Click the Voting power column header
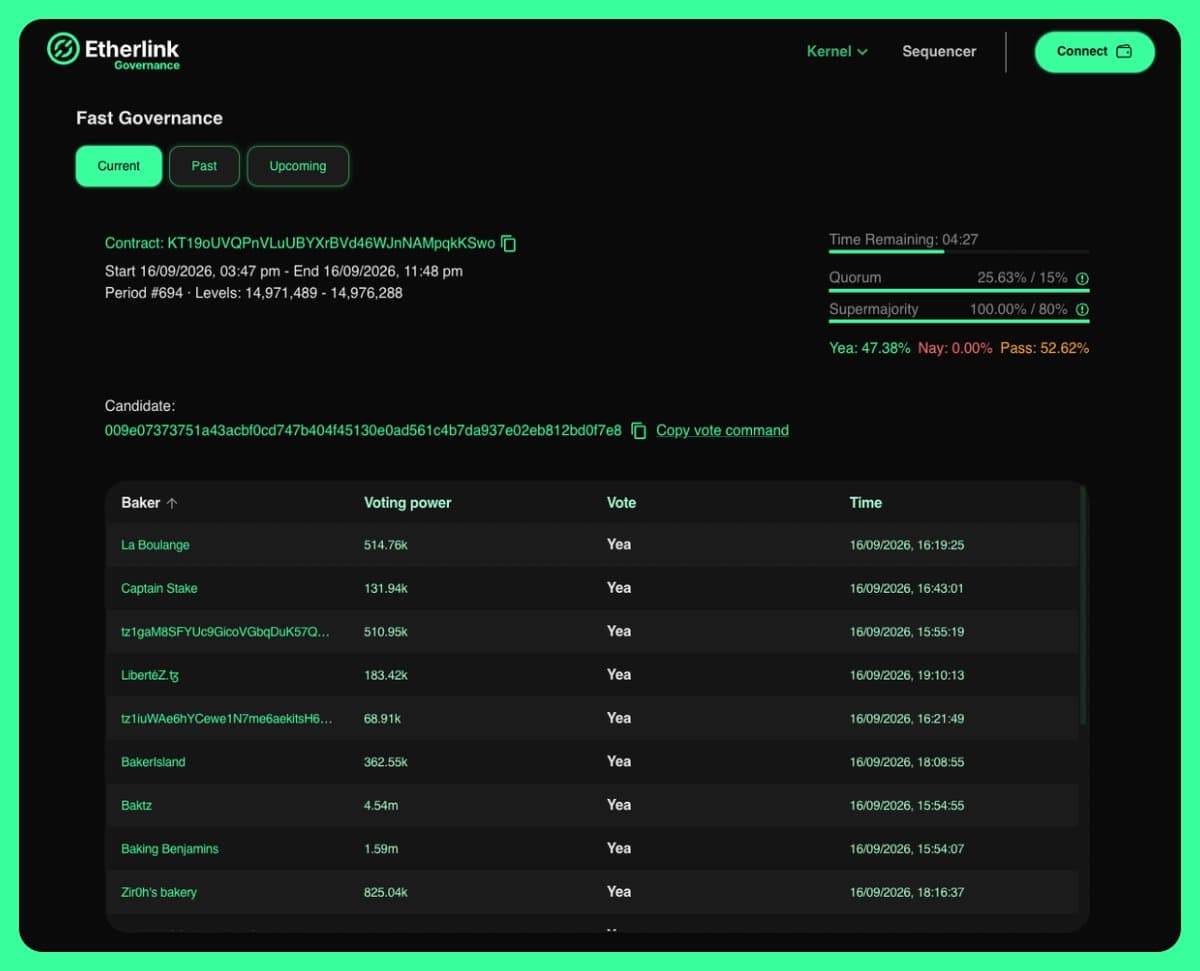The height and width of the screenshot is (971, 1200). (x=408, y=503)
